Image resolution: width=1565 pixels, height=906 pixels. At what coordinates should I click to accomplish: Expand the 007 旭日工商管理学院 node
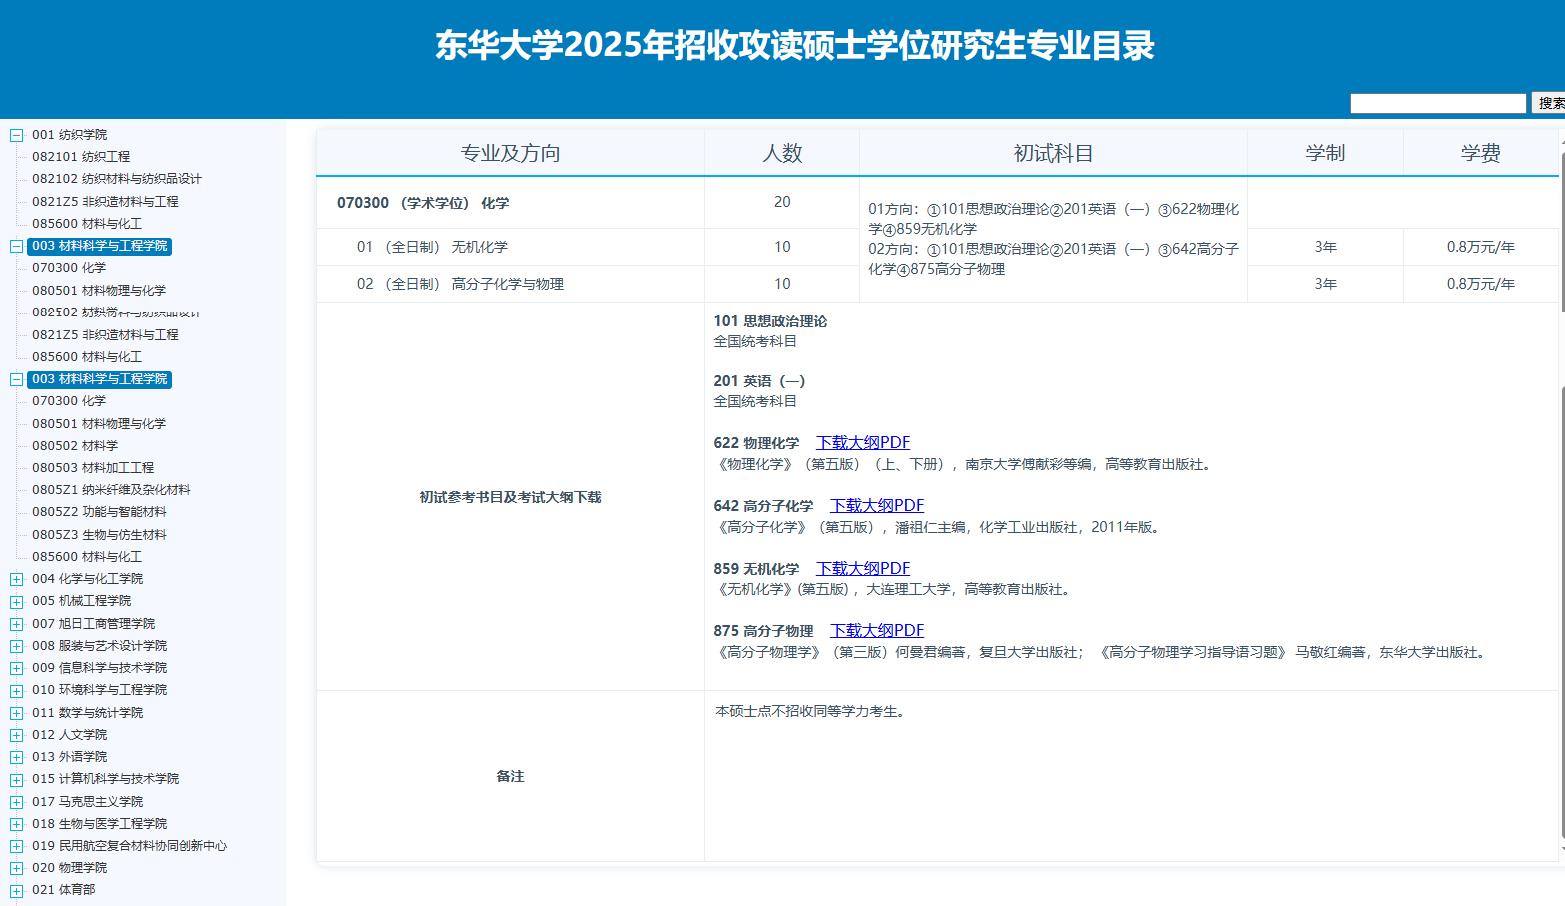tap(16, 624)
